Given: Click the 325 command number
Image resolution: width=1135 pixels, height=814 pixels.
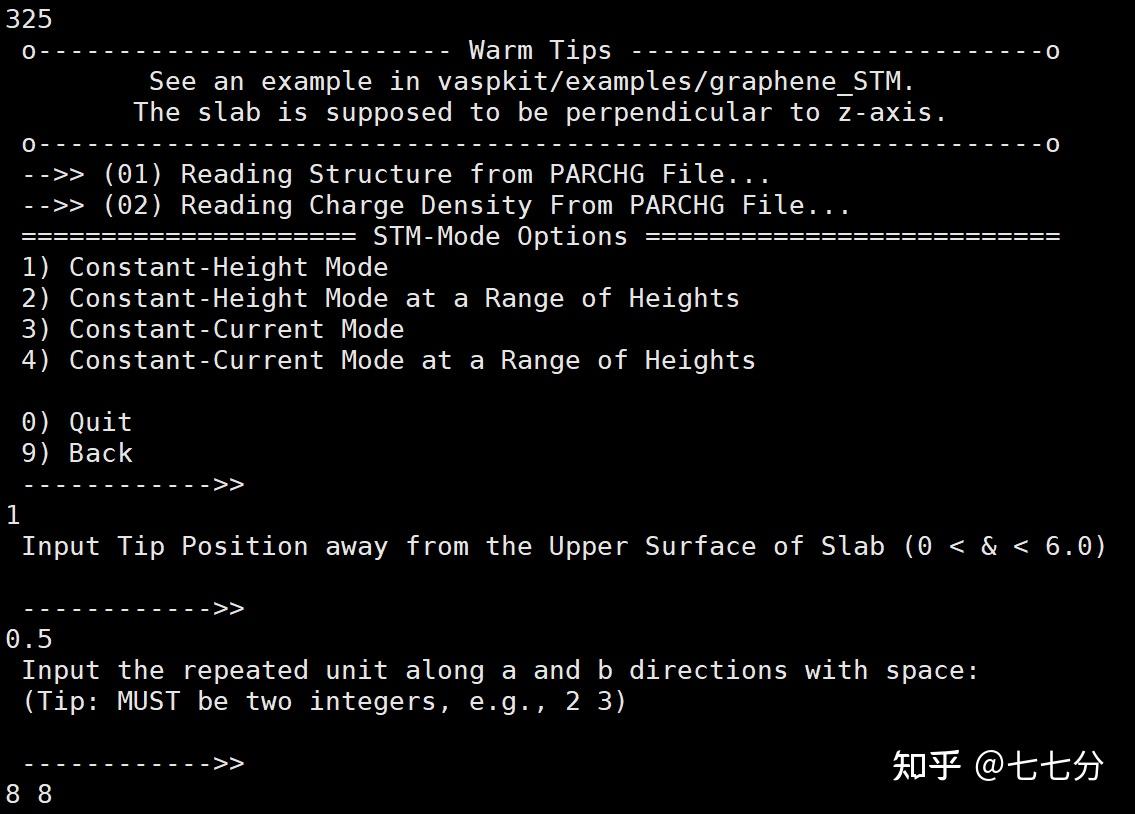Looking at the screenshot, I should click(28, 19).
